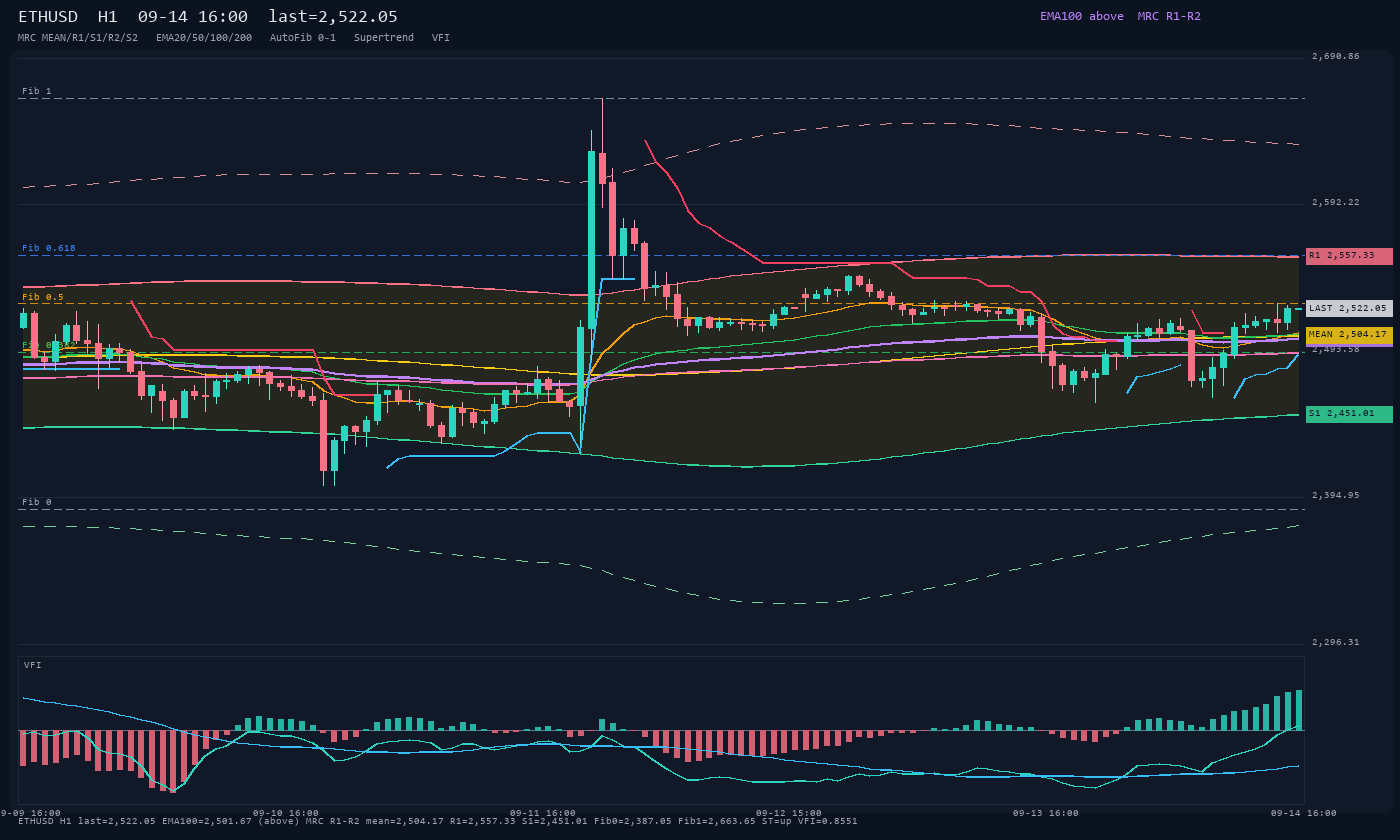Click the 'Fib 0' level label
This screenshot has width=1400, height=840.
pyautogui.click(x=37, y=502)
